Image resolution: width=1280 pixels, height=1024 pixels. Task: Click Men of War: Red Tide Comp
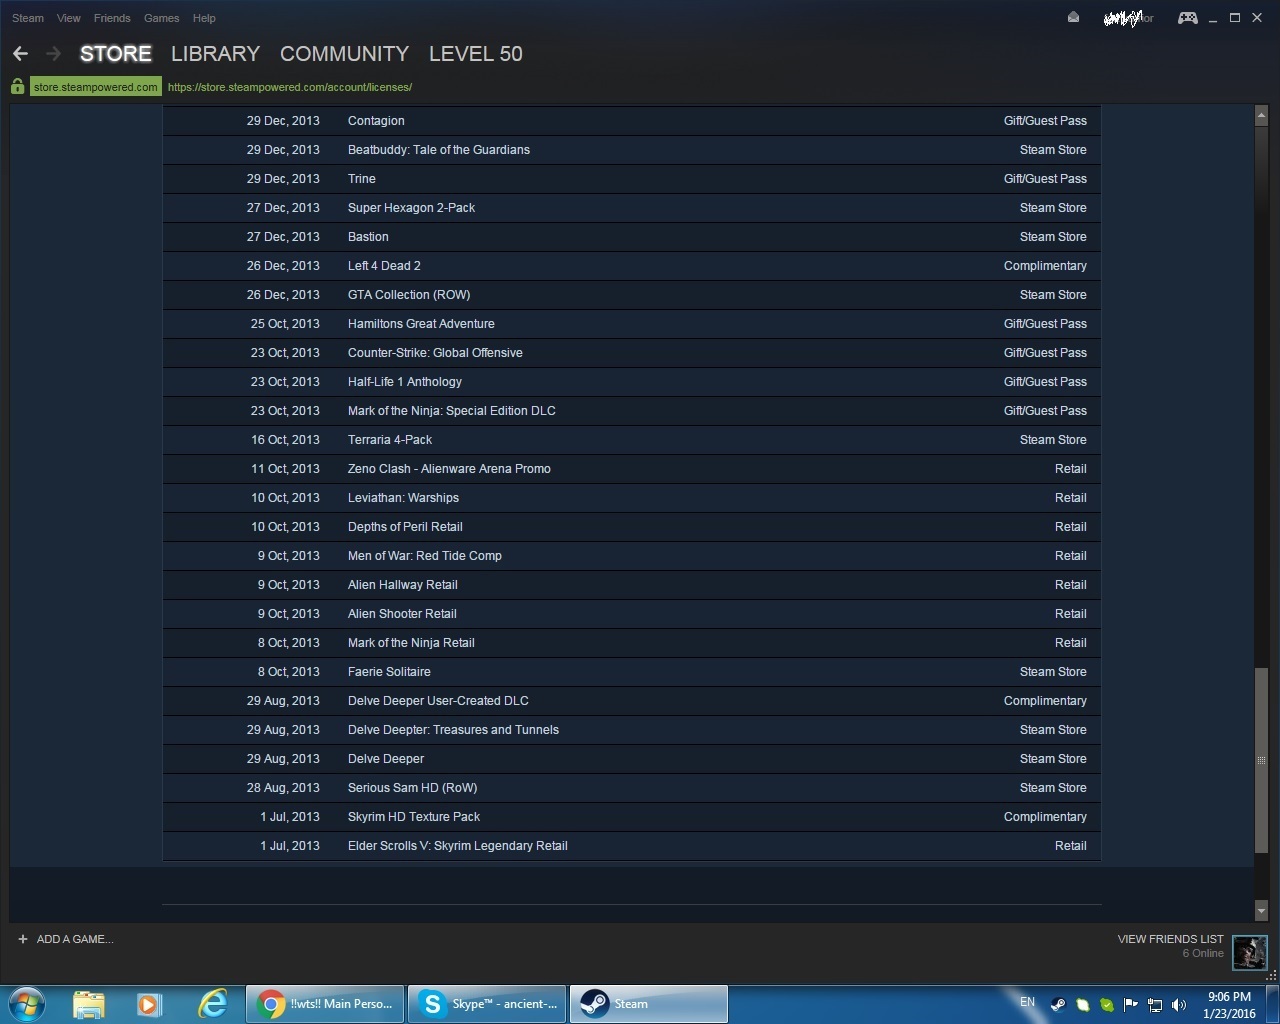pos(631,556)
